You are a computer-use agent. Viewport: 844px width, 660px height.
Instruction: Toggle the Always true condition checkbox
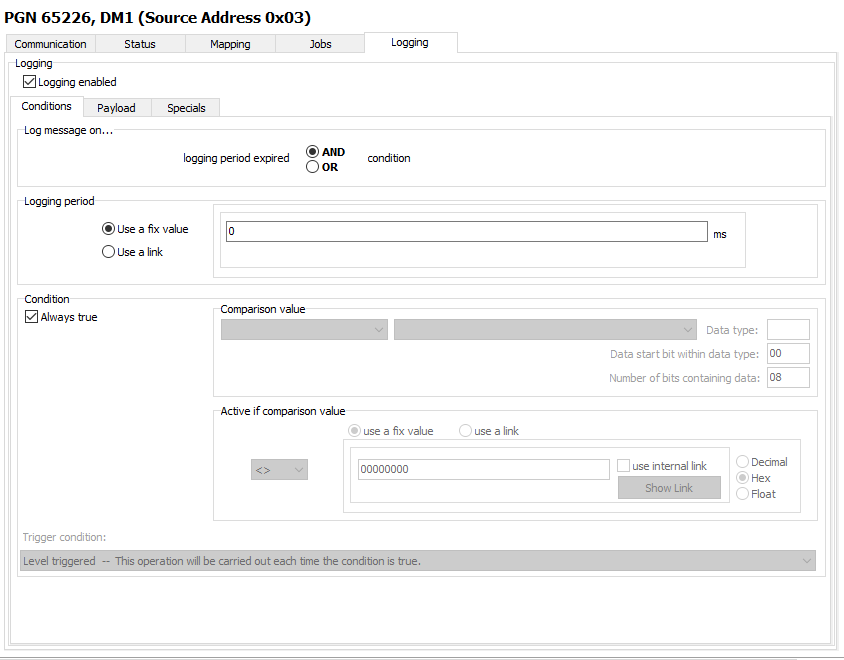[x=31, y=317]
